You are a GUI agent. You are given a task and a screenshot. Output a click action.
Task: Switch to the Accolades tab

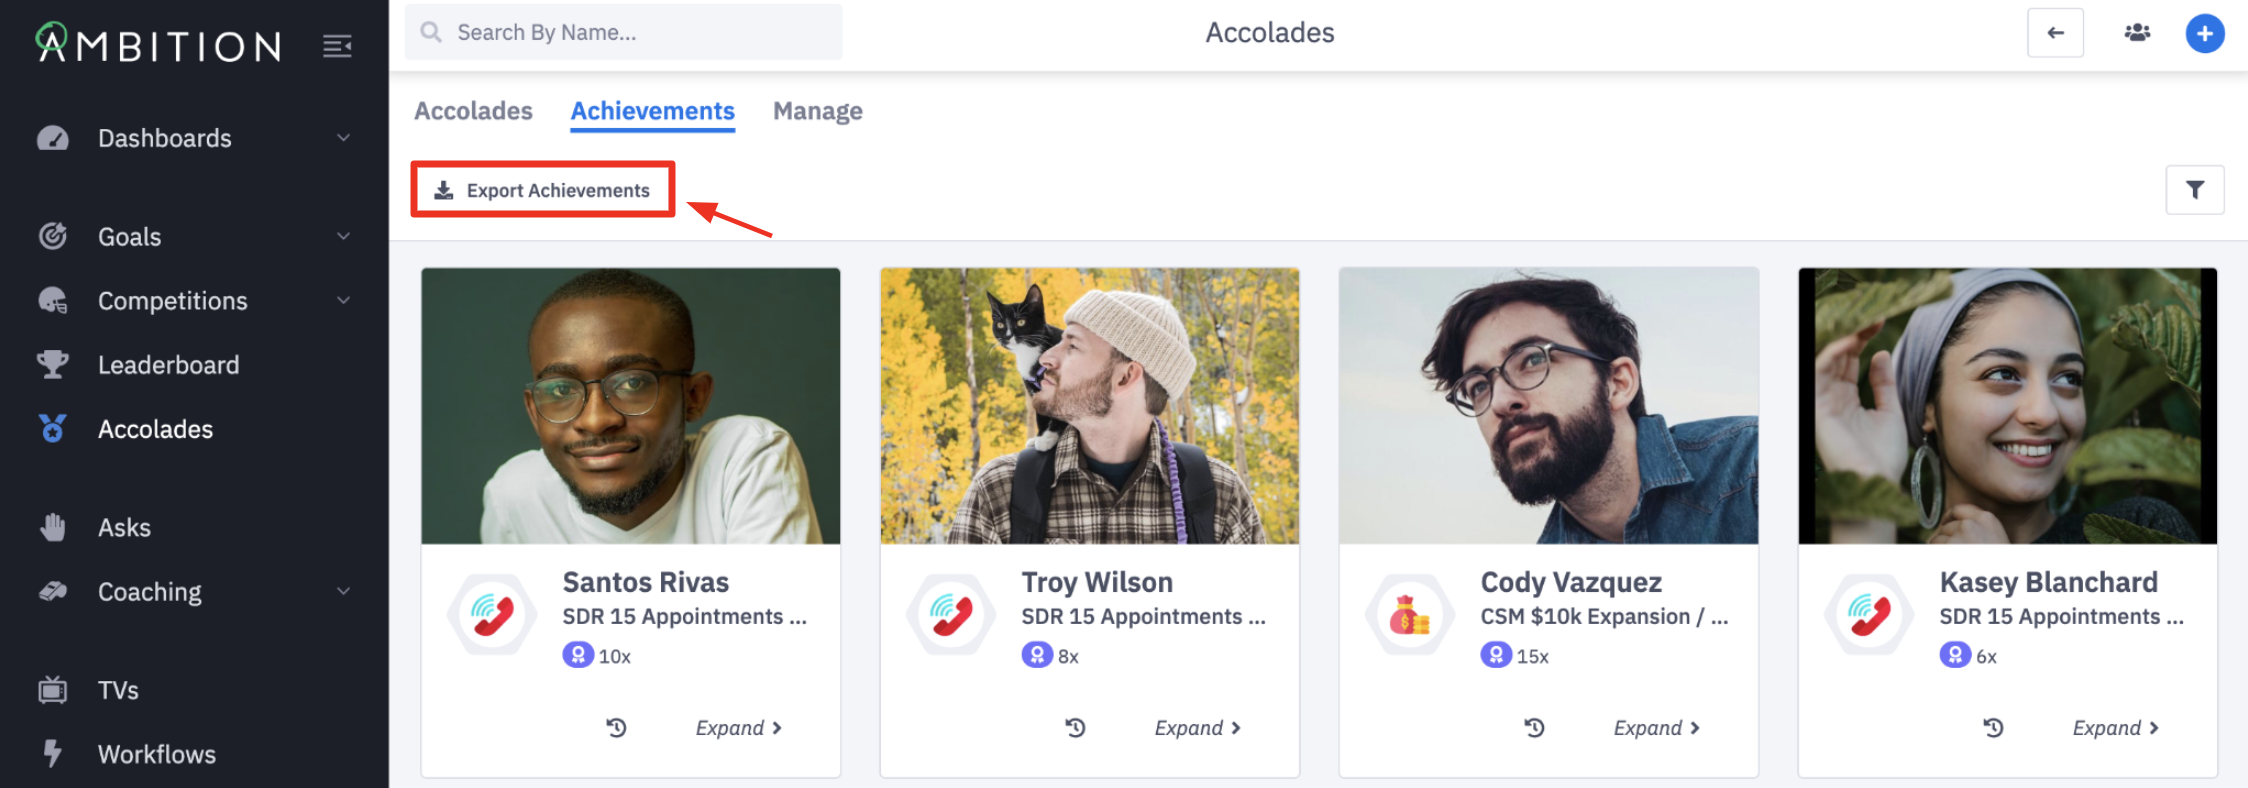point(473,111)
